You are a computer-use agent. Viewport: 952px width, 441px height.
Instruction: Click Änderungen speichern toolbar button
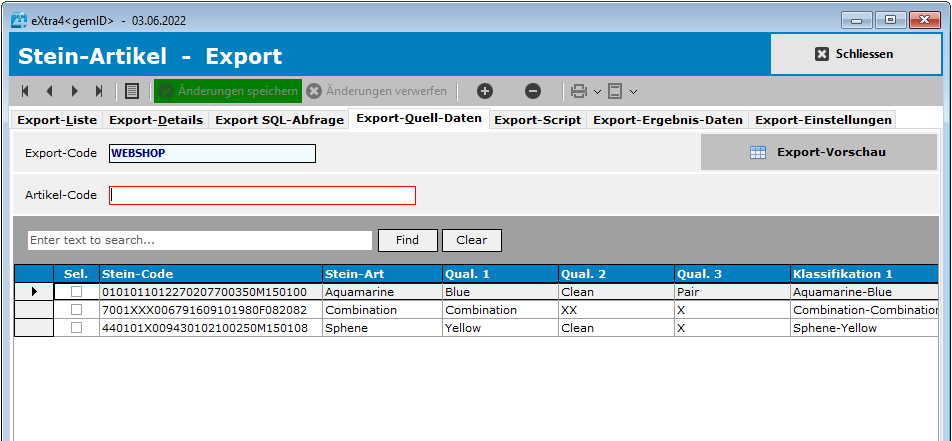click(228, 91)
